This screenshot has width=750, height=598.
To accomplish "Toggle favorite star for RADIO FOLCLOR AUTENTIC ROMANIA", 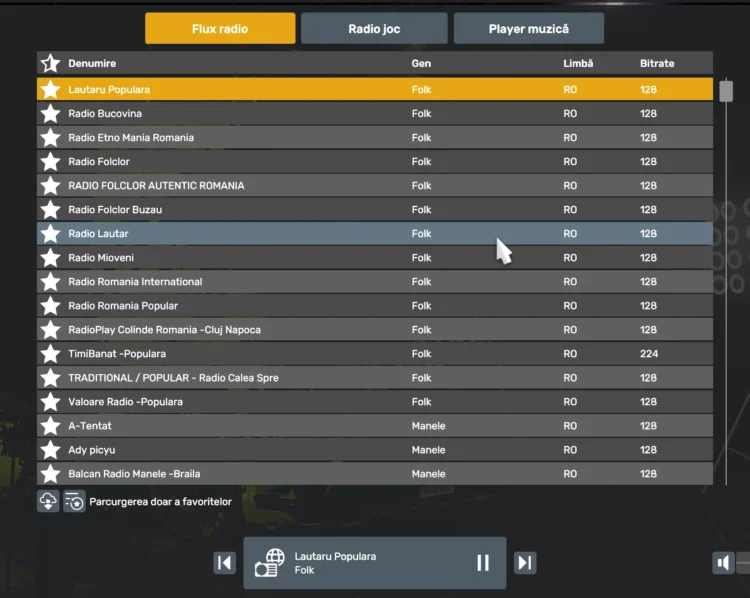I will (50, 185).
